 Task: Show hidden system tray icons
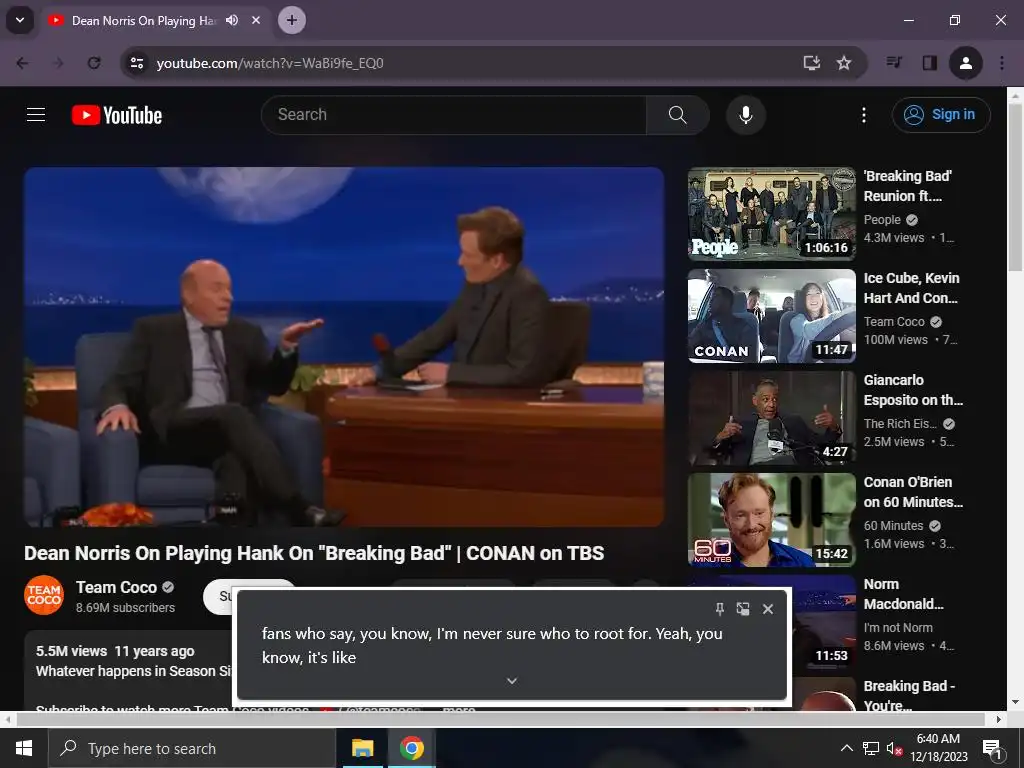tap(846, 748)
